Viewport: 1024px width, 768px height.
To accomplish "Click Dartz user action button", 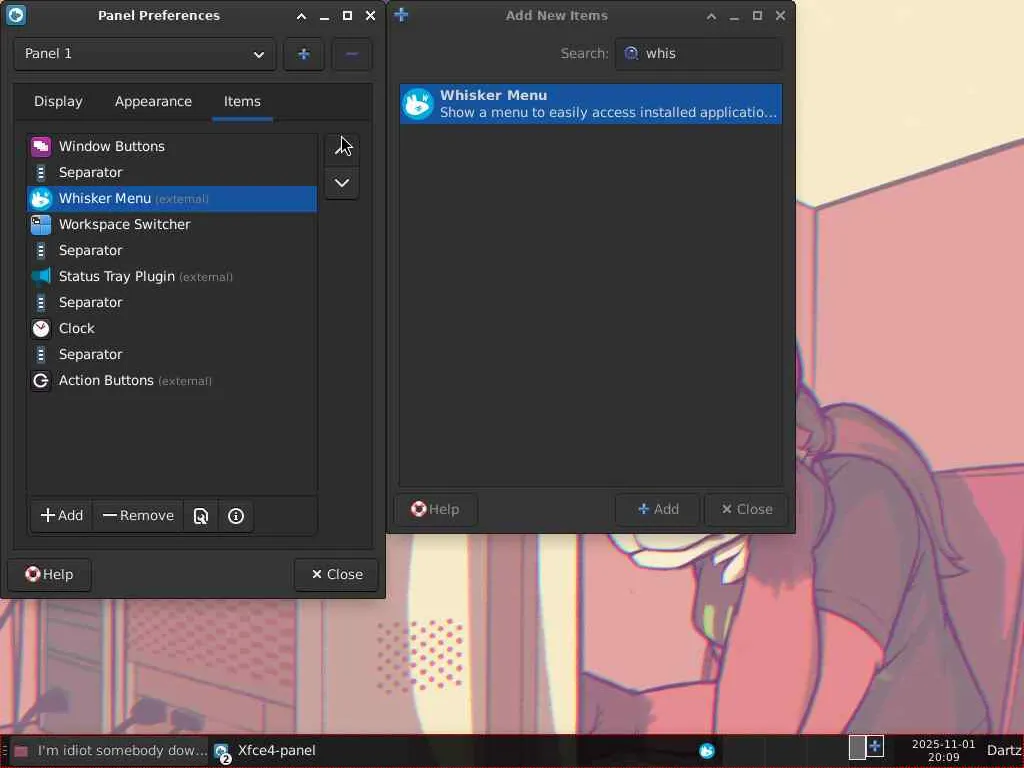I will pos(1004,751).
